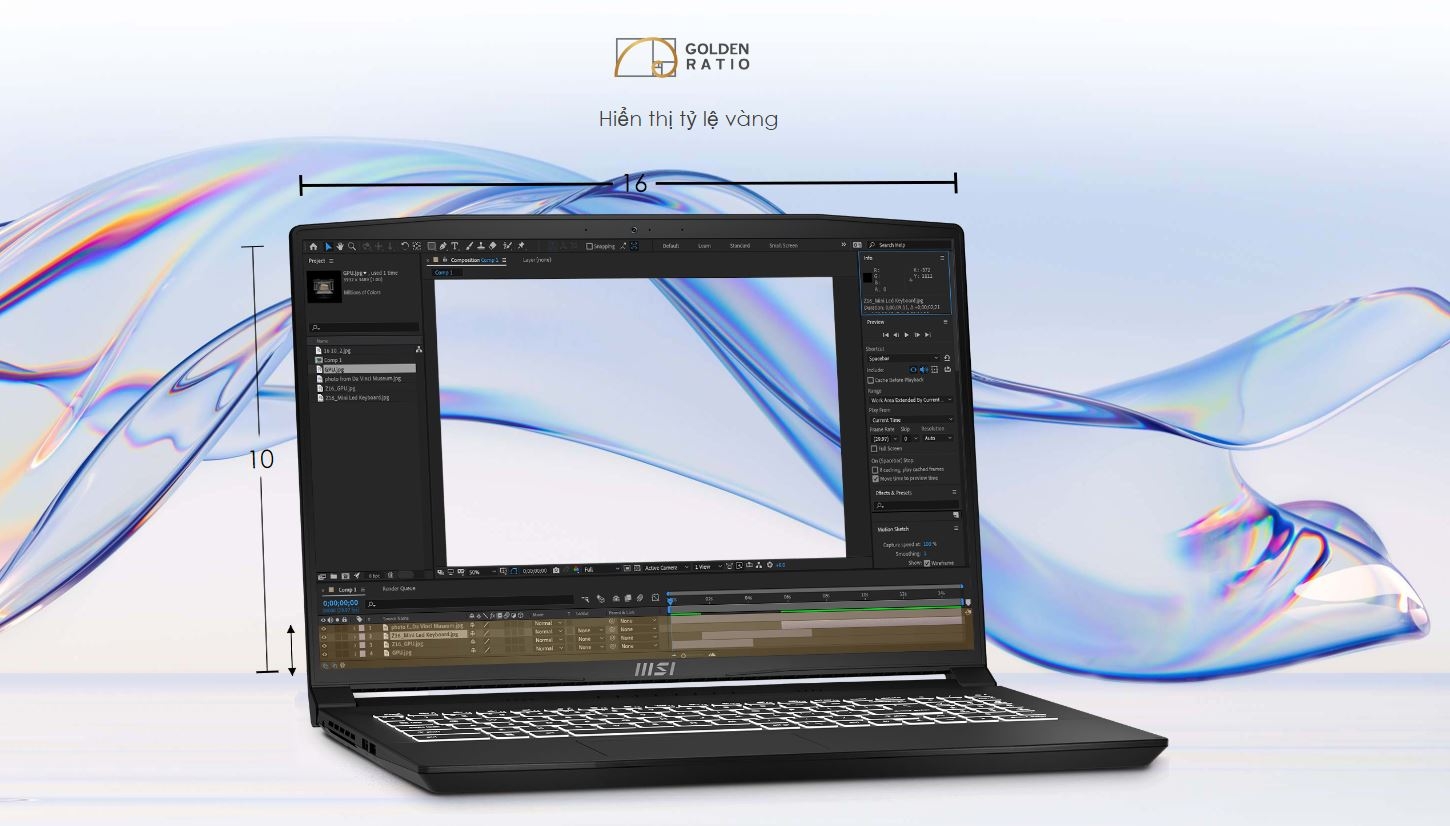Open the Preview panel menu icon
Viewport: 1450px width, 826px height.
coord(945,322)
